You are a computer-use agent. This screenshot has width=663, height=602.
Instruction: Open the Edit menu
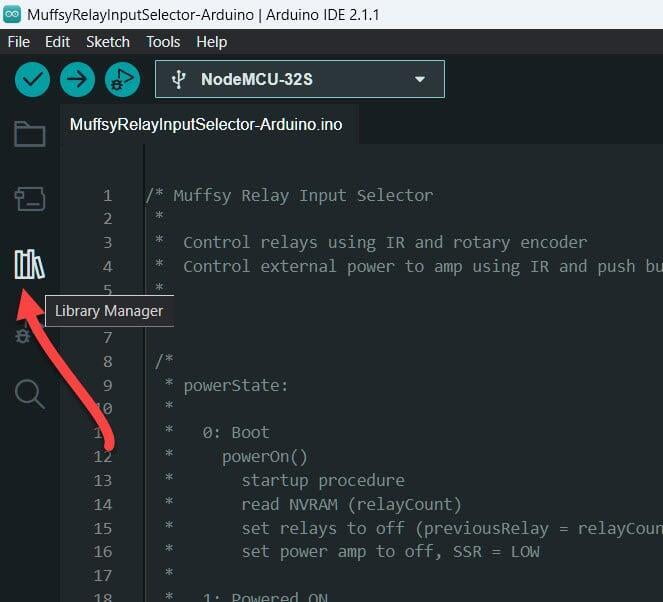coord(58,42)
